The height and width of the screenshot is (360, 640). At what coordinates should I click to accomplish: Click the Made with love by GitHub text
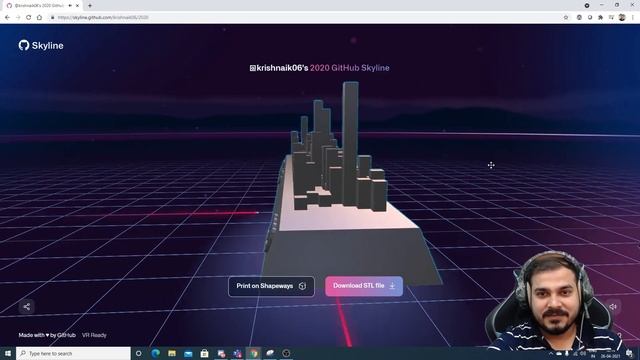(47, 335)
